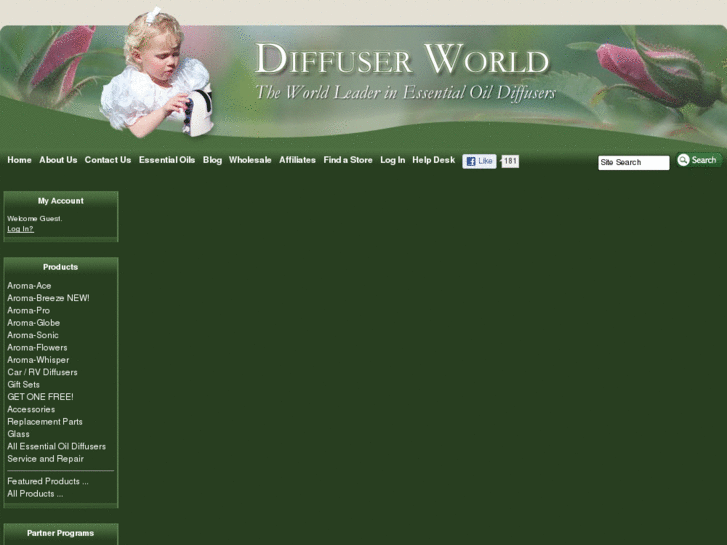Click the Diffuser World logo title

click(402, 59)
